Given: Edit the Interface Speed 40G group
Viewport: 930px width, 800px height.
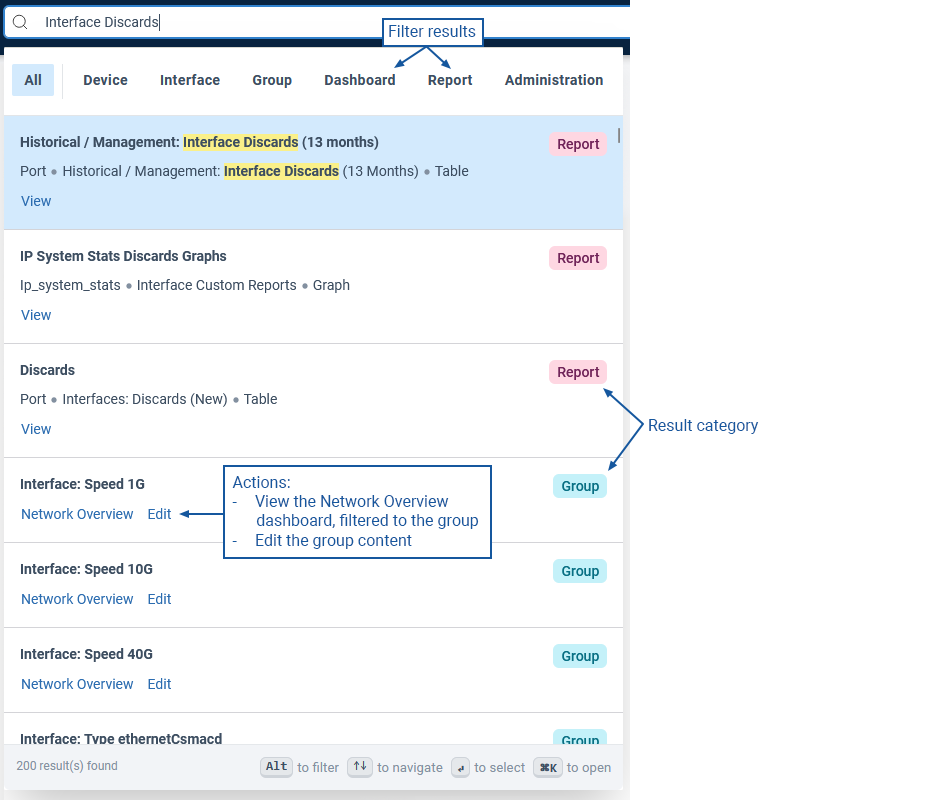Looking at the screenshot, I should click(159, 684).
